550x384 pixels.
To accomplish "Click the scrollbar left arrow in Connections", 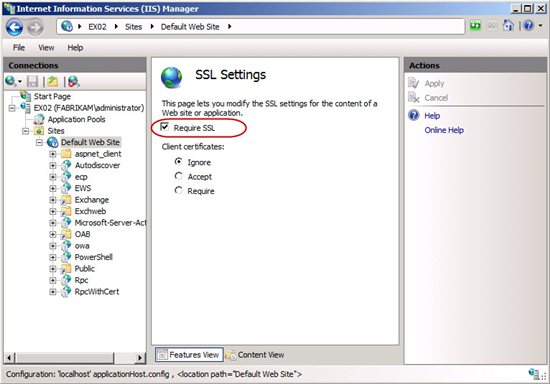I will 9,358.
